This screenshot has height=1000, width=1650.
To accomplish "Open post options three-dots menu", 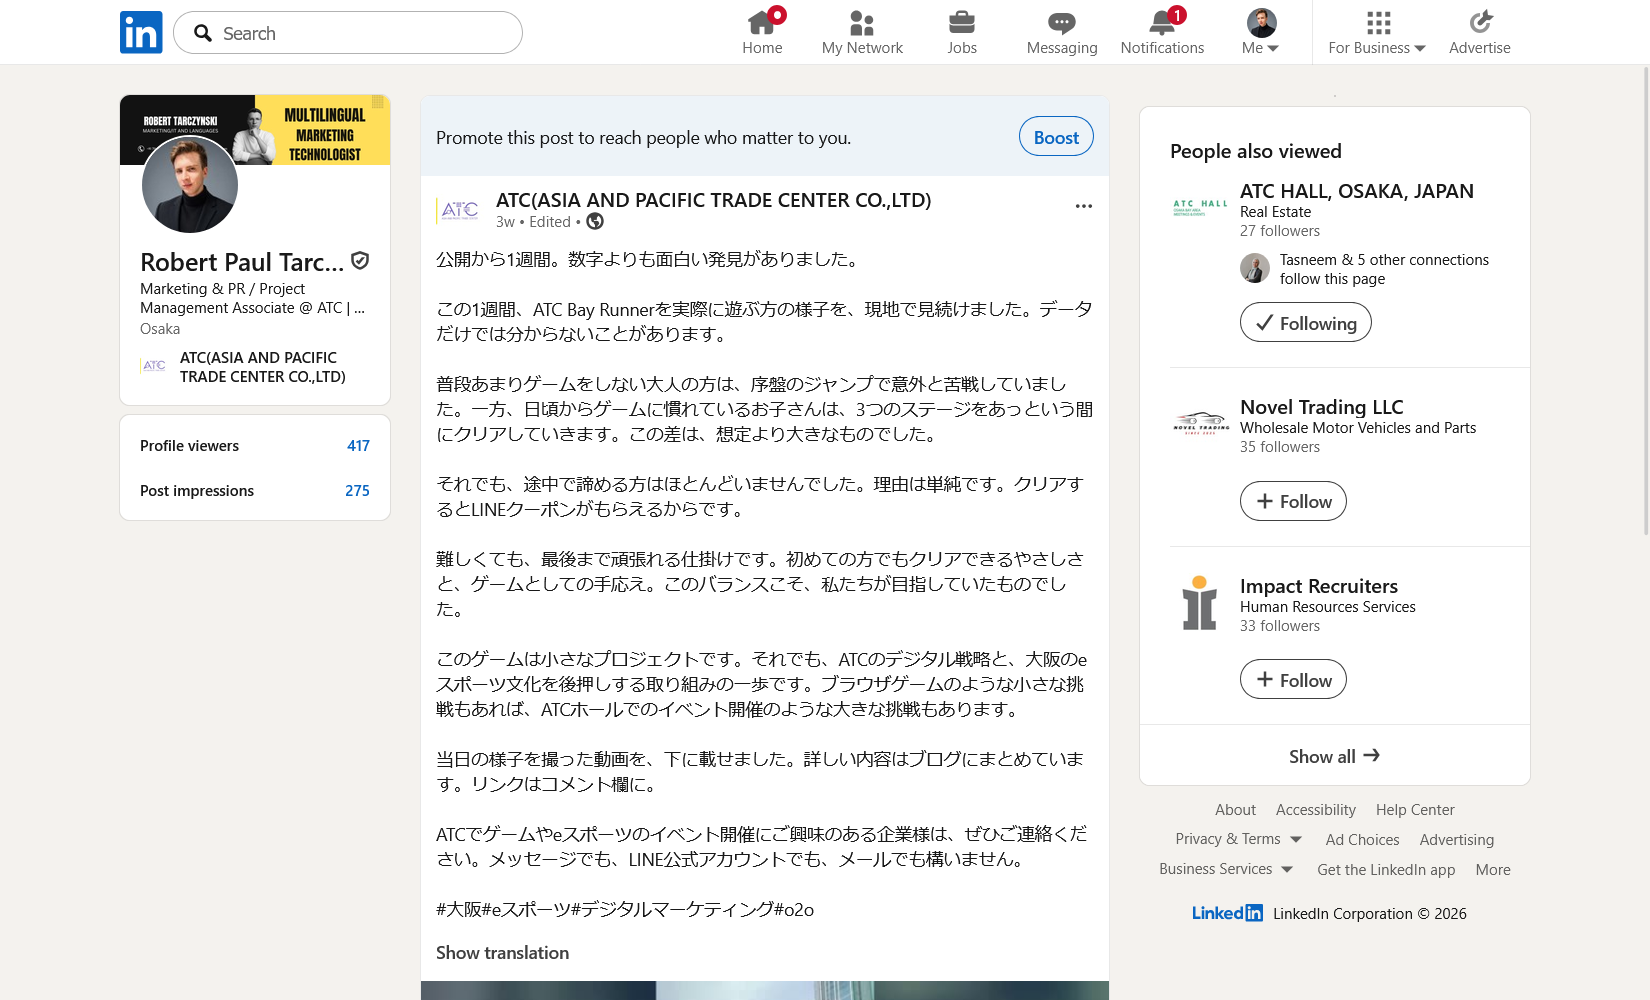I will (1084, 206).
